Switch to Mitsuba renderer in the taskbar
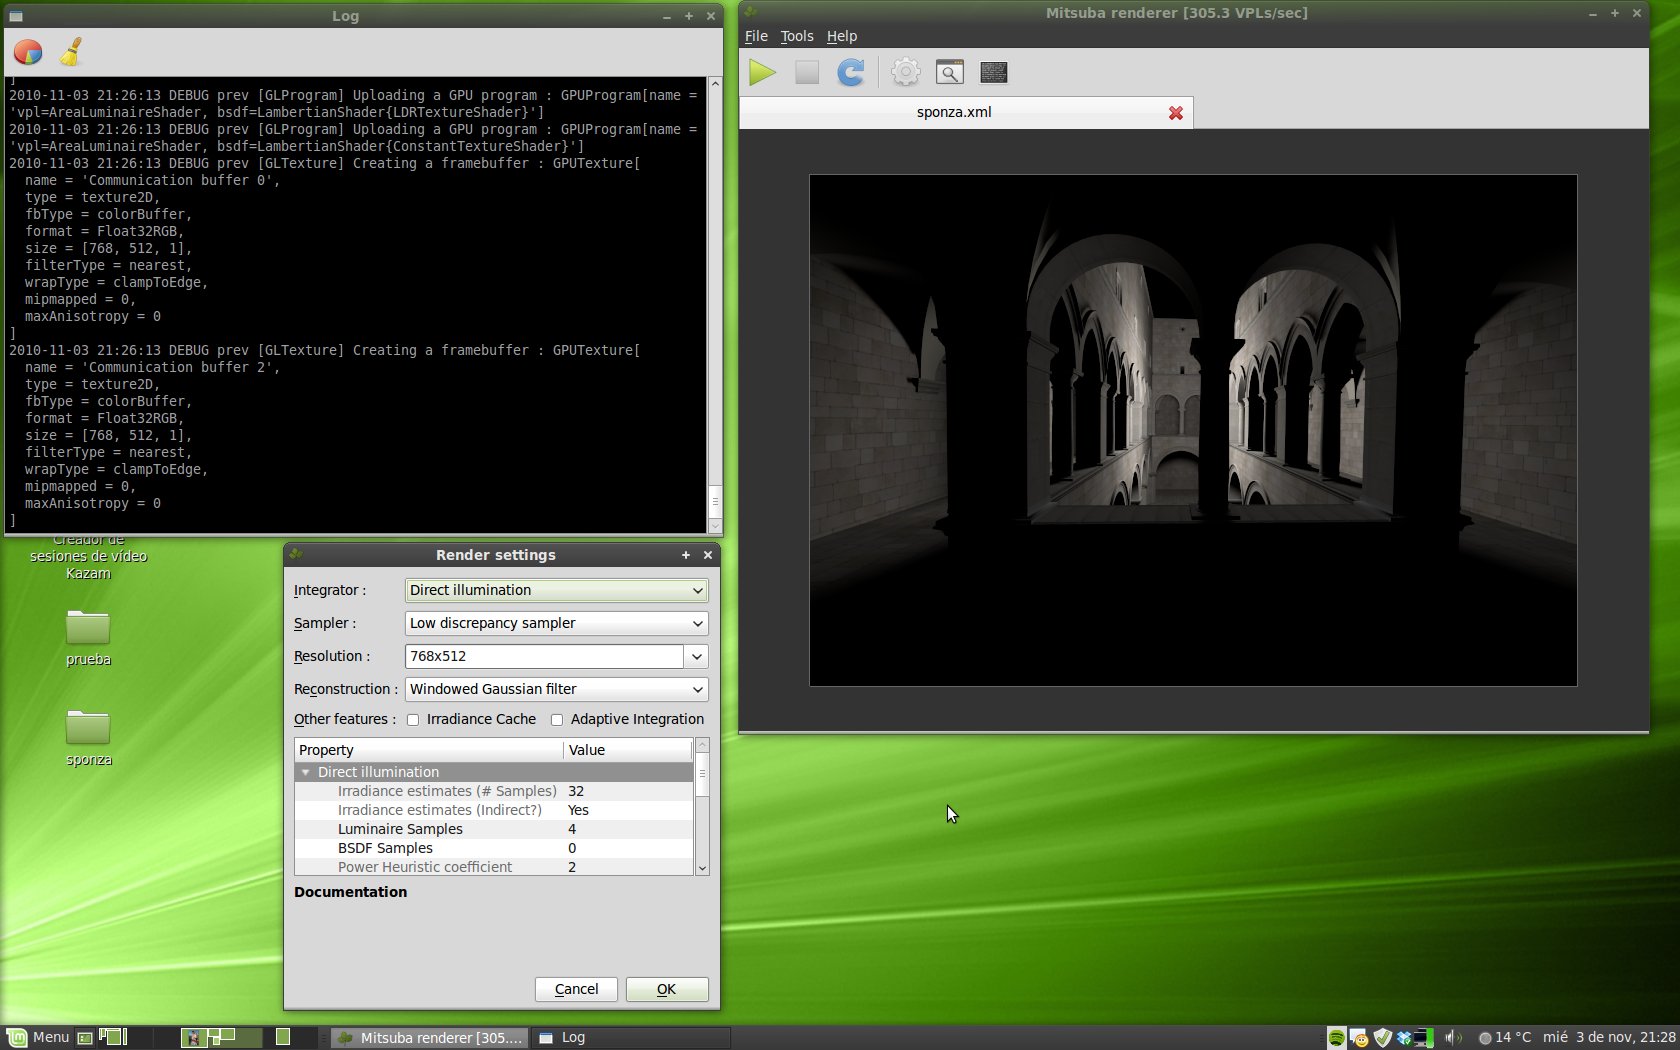The width and height of the screenshot is (1680, 1050). click(430, 1038)
